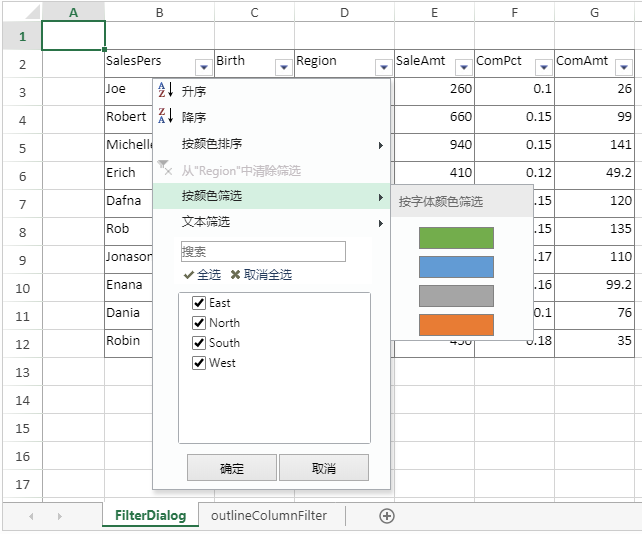The height and width of the screenshot is (534, 642).
Task: Filter by blue font color swatch
Action: (456, 267)
